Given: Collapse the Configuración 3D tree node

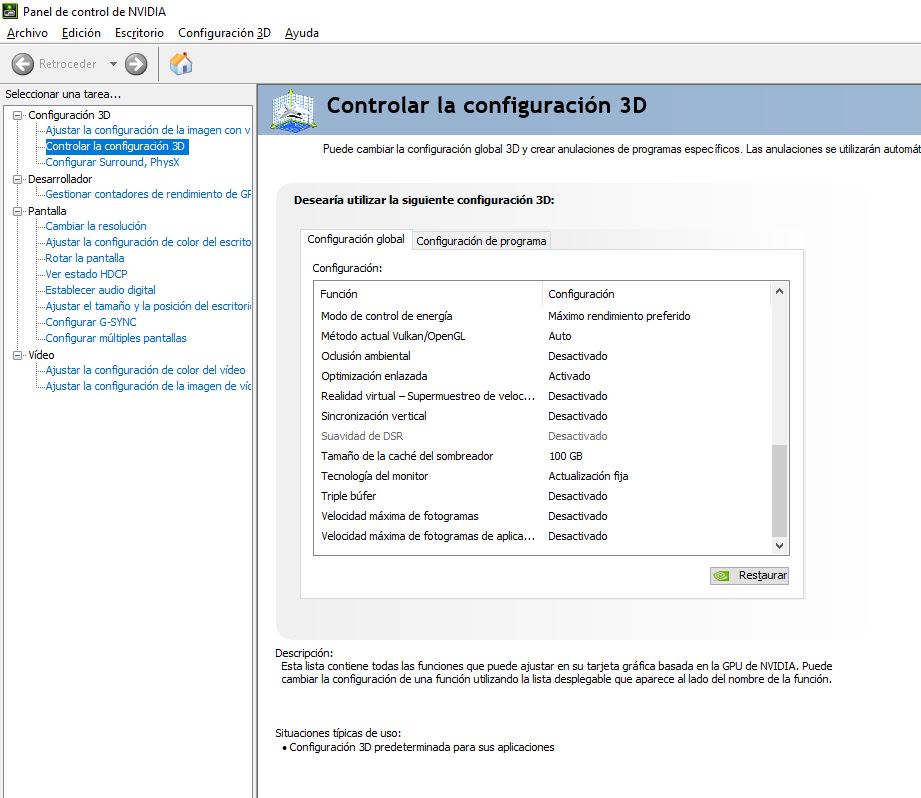Looking at the screenshot, I should pyautogui.click(x=18, y=115).
